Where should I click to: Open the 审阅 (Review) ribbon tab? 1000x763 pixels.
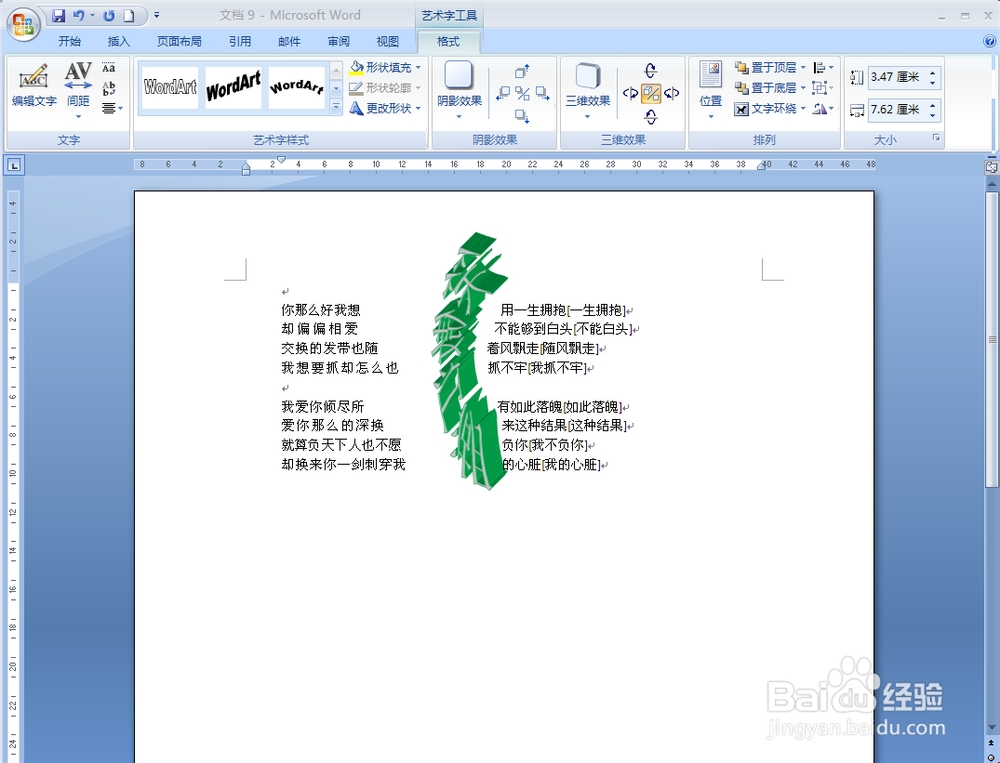pyautogui.click(x=338, y=42)
